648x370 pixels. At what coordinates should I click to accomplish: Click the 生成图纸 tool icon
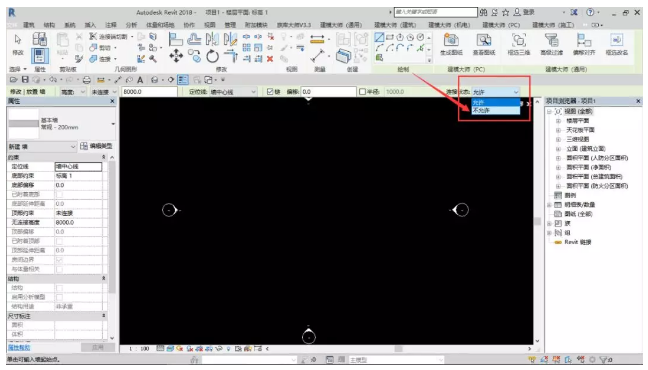451,40
